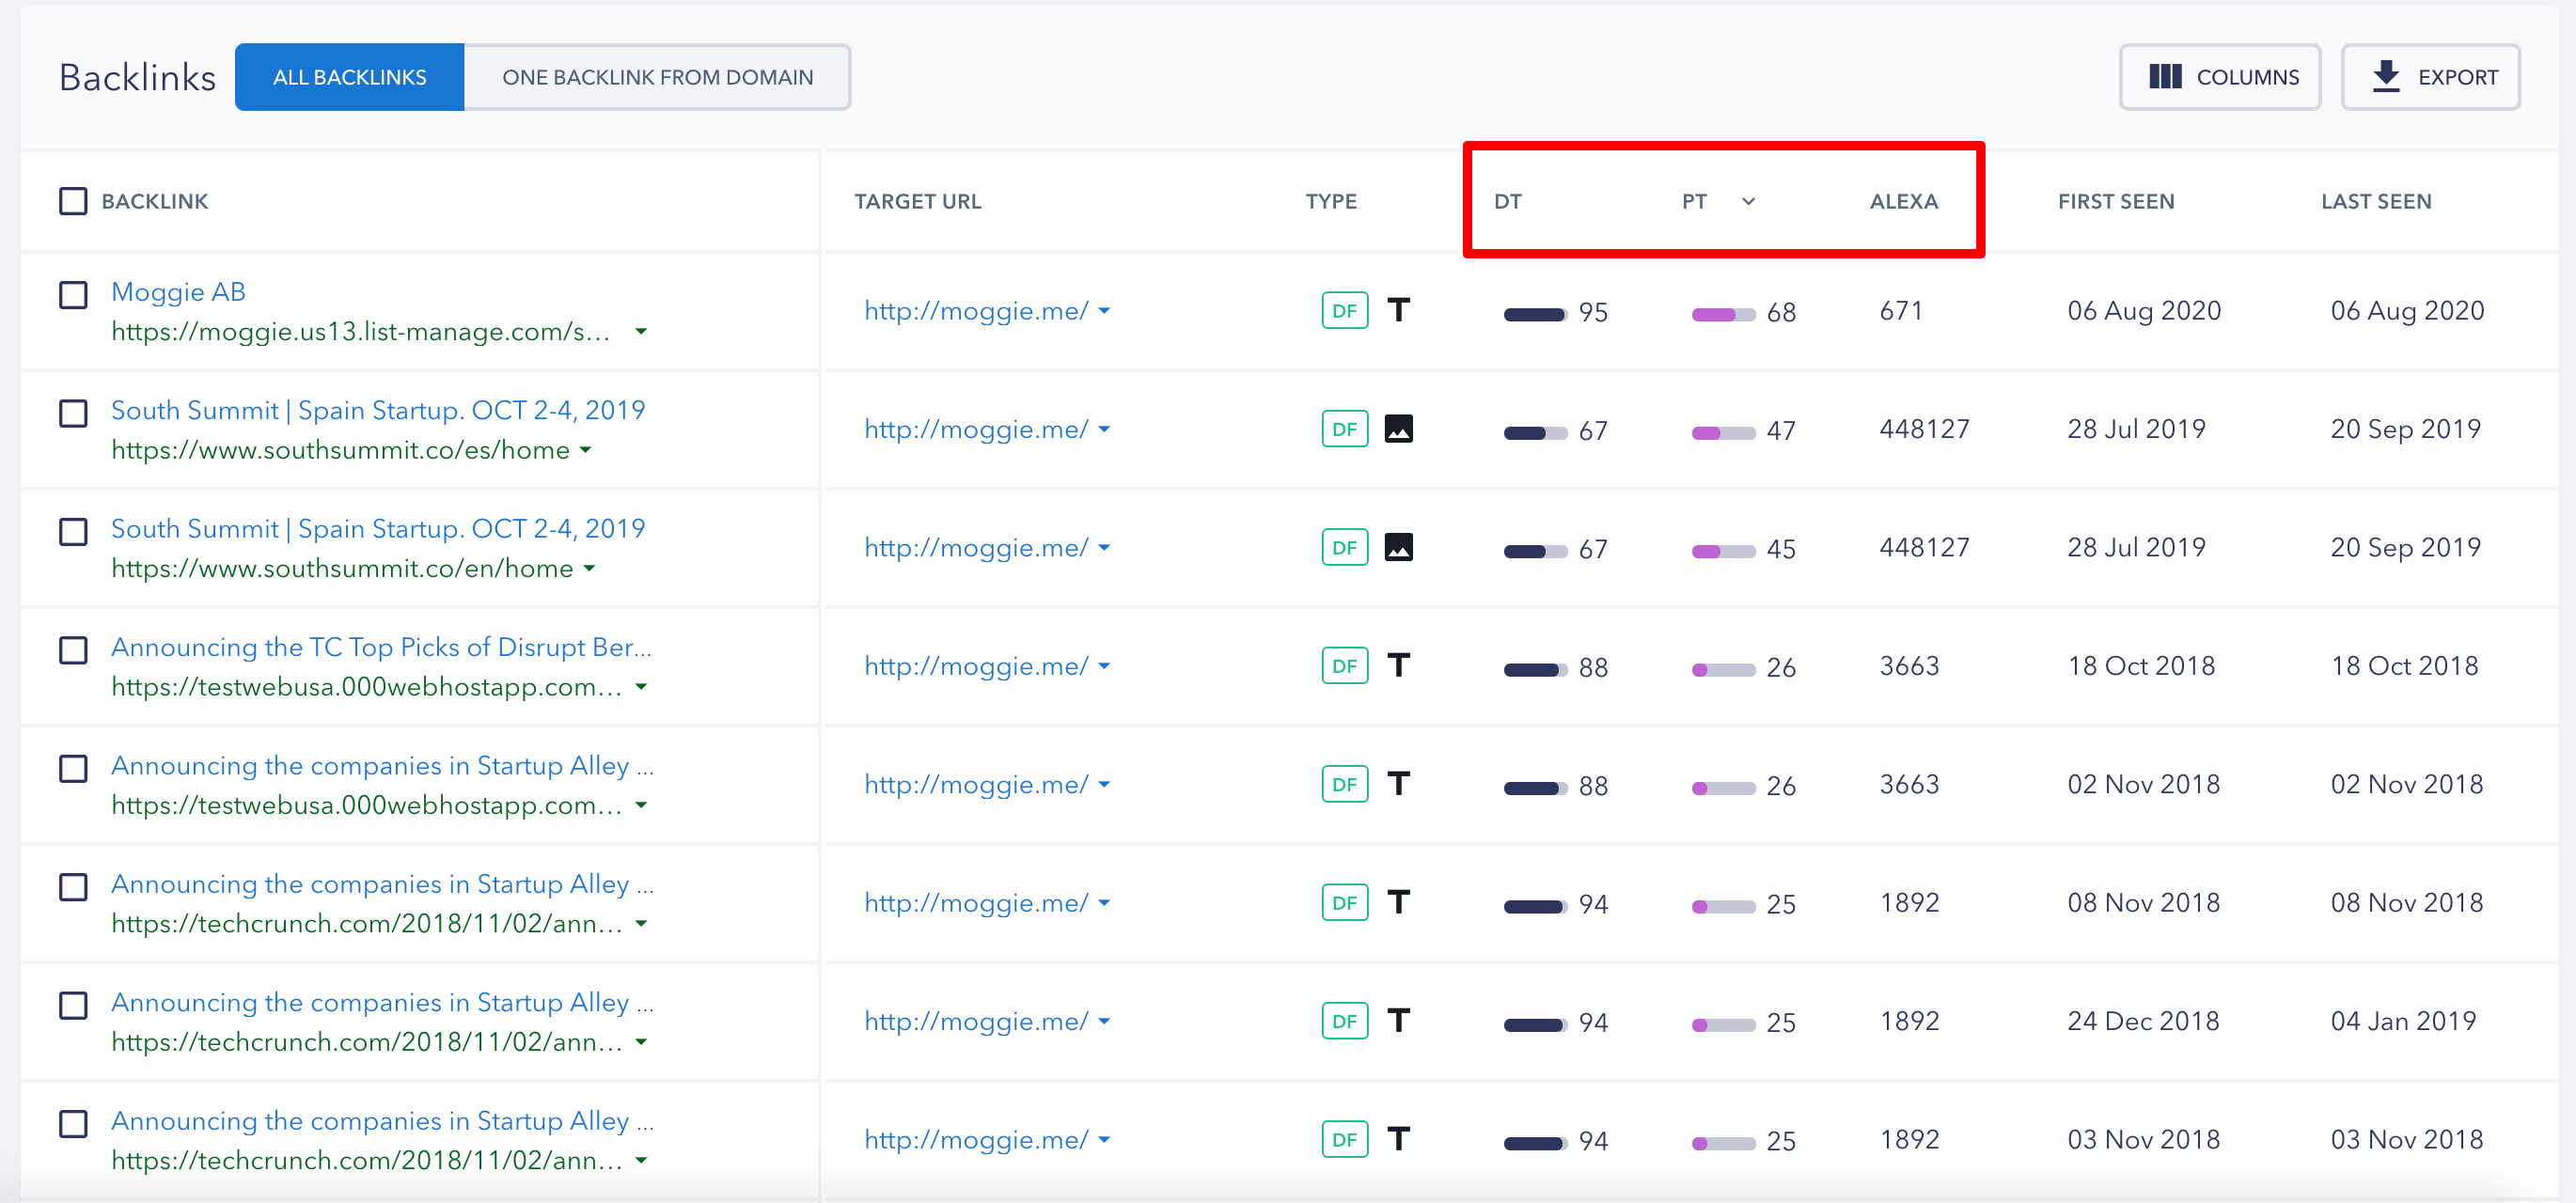Click the DF badge in Moggie AB row
The image size is (2576, 1203).
click(1344, 311)
